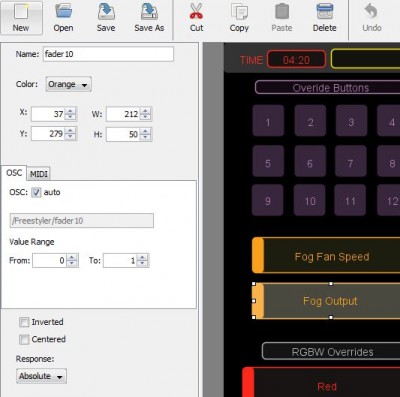
Task: Select override button 10 in layout
Action: click(x=309, y=200)
